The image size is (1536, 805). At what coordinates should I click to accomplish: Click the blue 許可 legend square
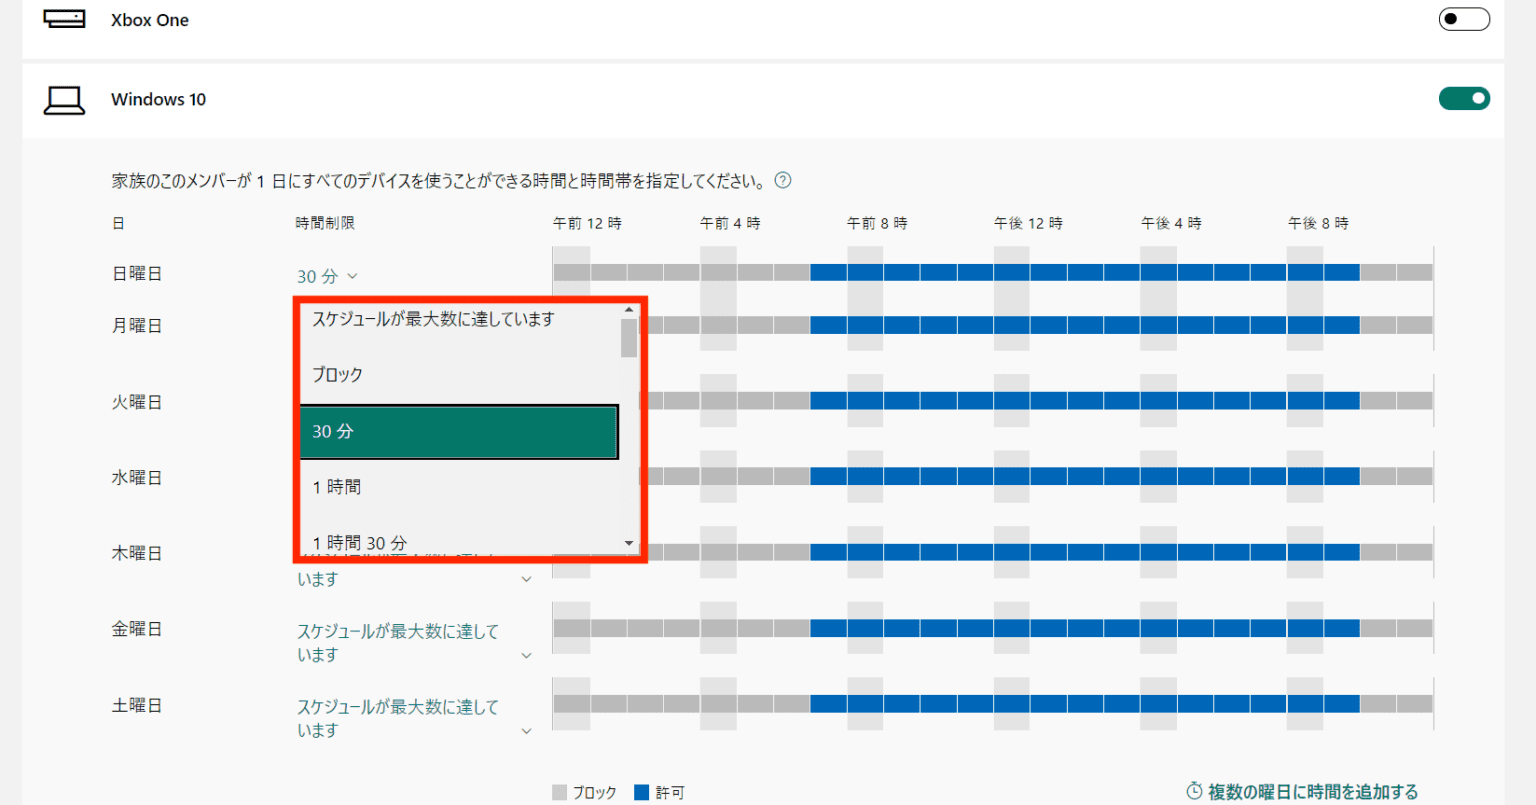point(641,791)
